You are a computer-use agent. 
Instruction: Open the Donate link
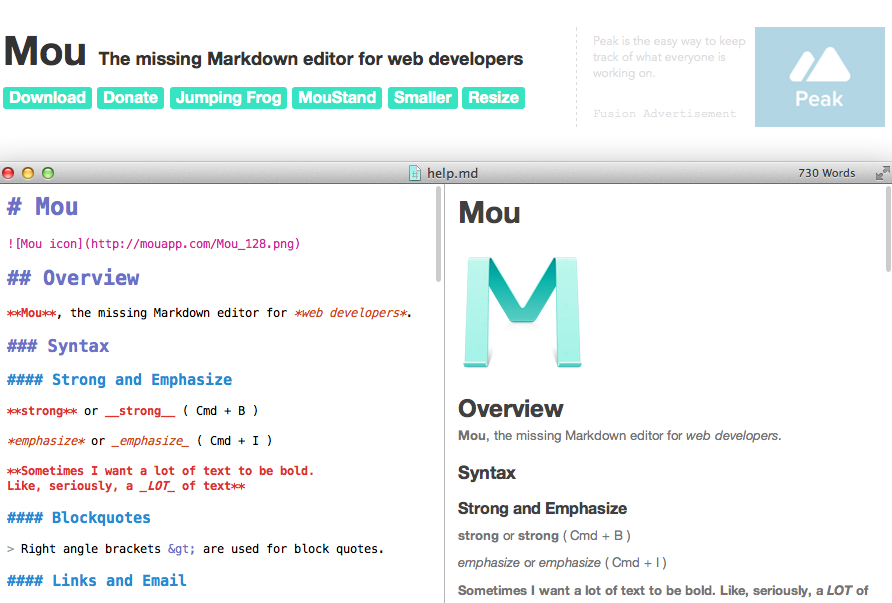pyautogui.click(x=130, y=98)
